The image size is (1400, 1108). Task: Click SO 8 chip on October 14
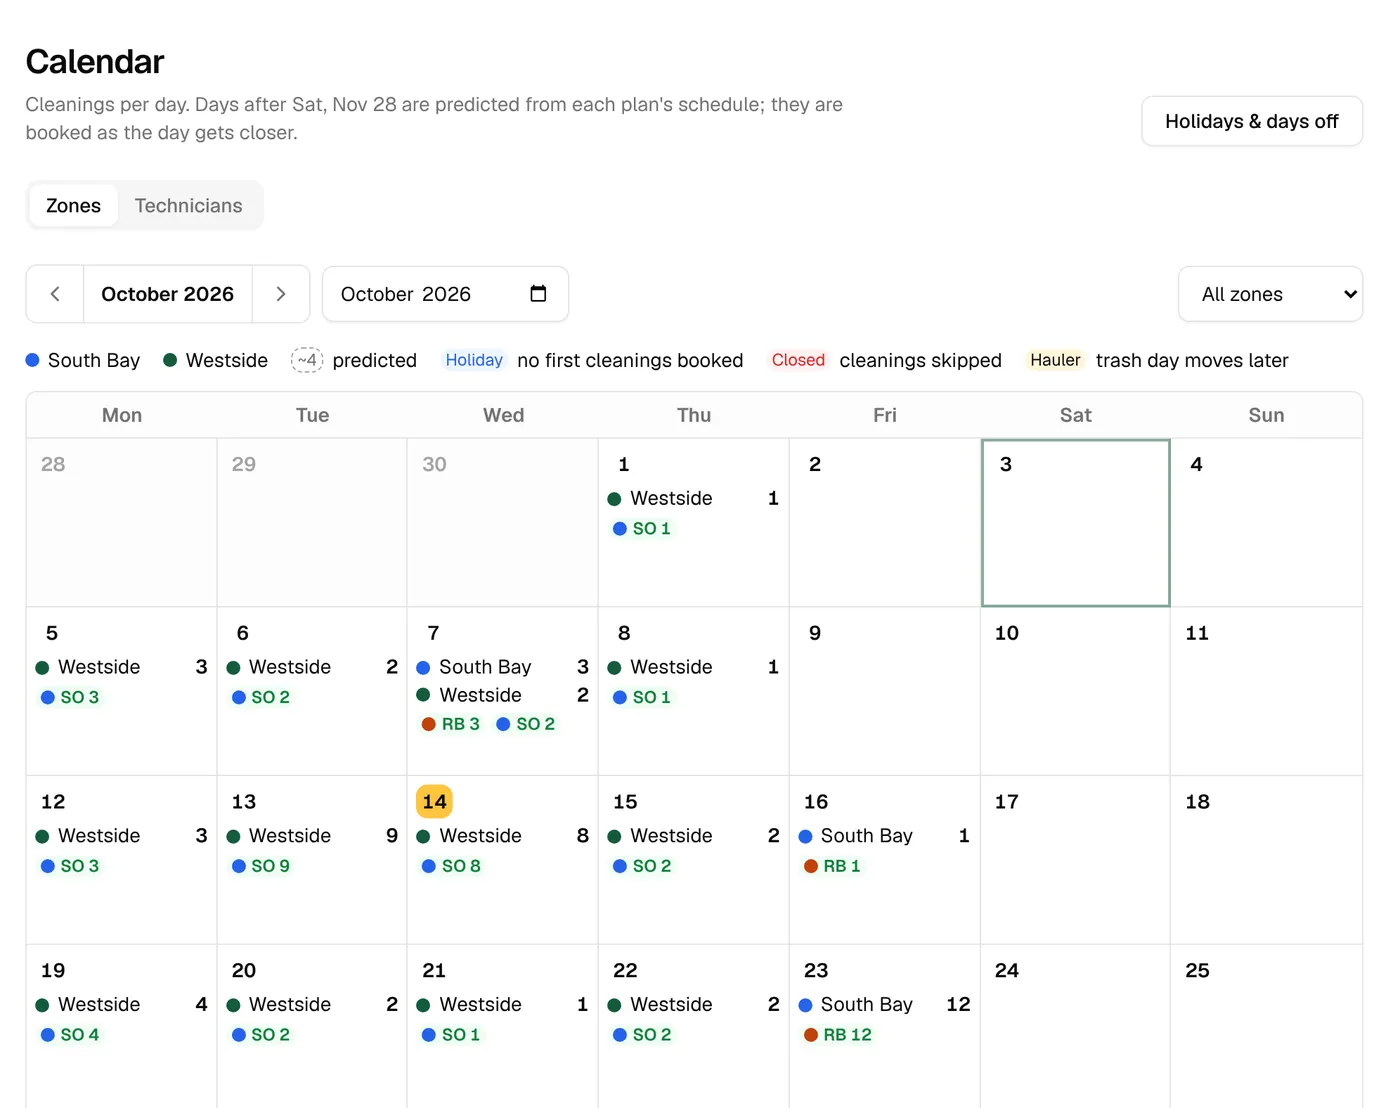pos(451,866)
